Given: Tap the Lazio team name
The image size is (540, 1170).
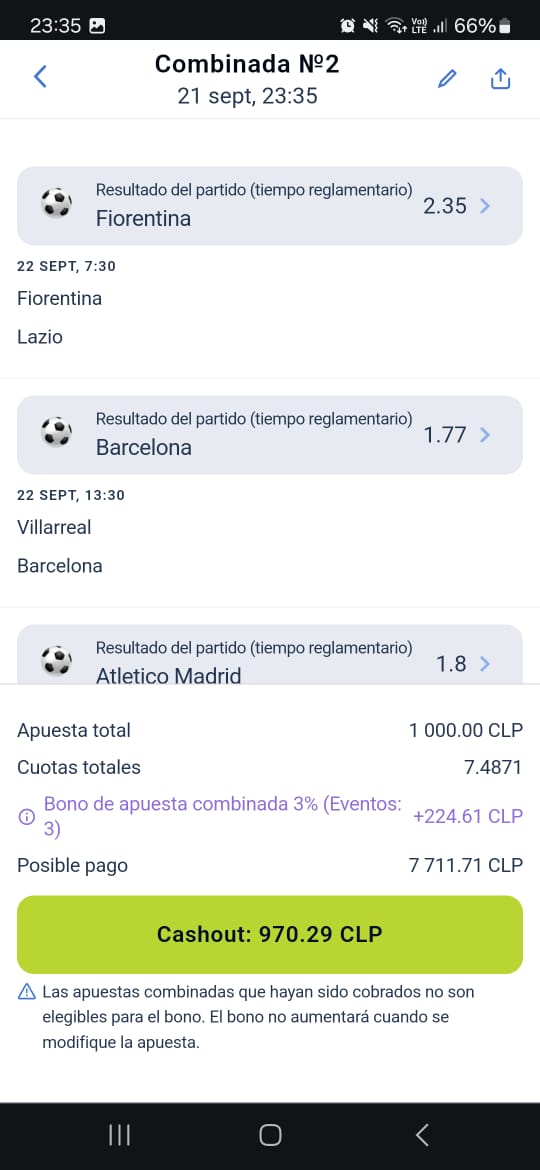Looking at the screenshot, I should (40, 337).
